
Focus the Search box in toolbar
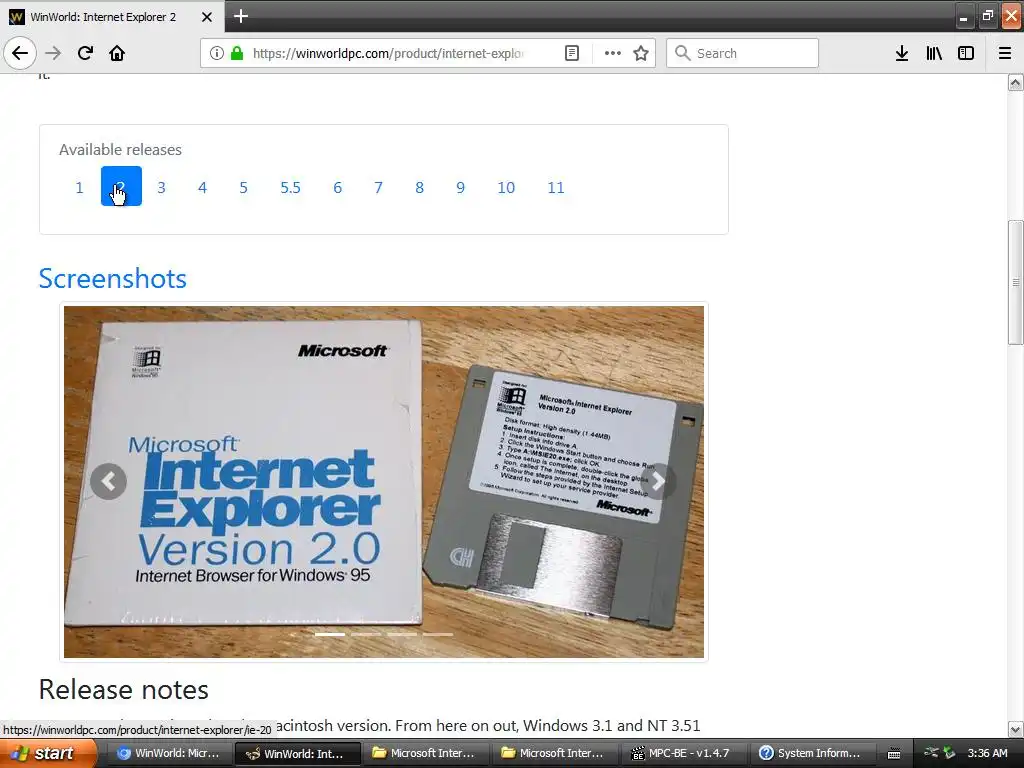[x=742, y=53]
